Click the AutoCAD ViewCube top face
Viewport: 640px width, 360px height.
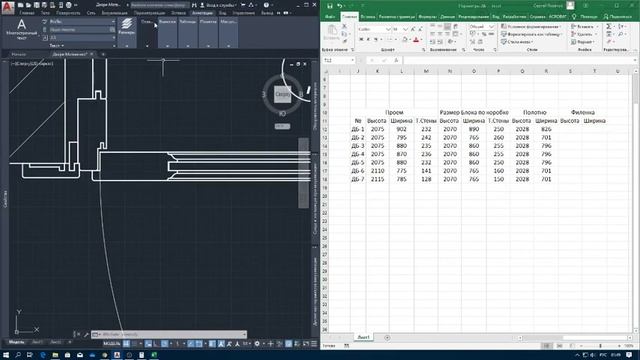tap(282, 94)
